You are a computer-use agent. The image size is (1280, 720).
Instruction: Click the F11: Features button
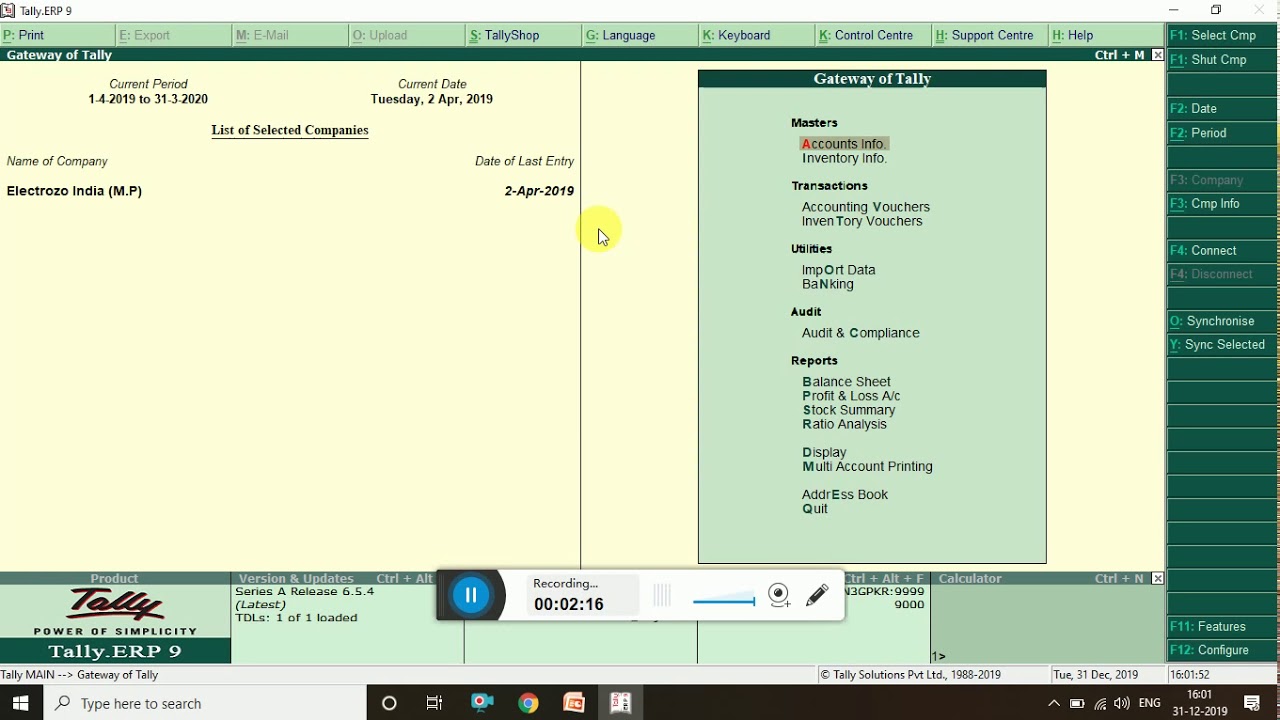click(1222, 627)
